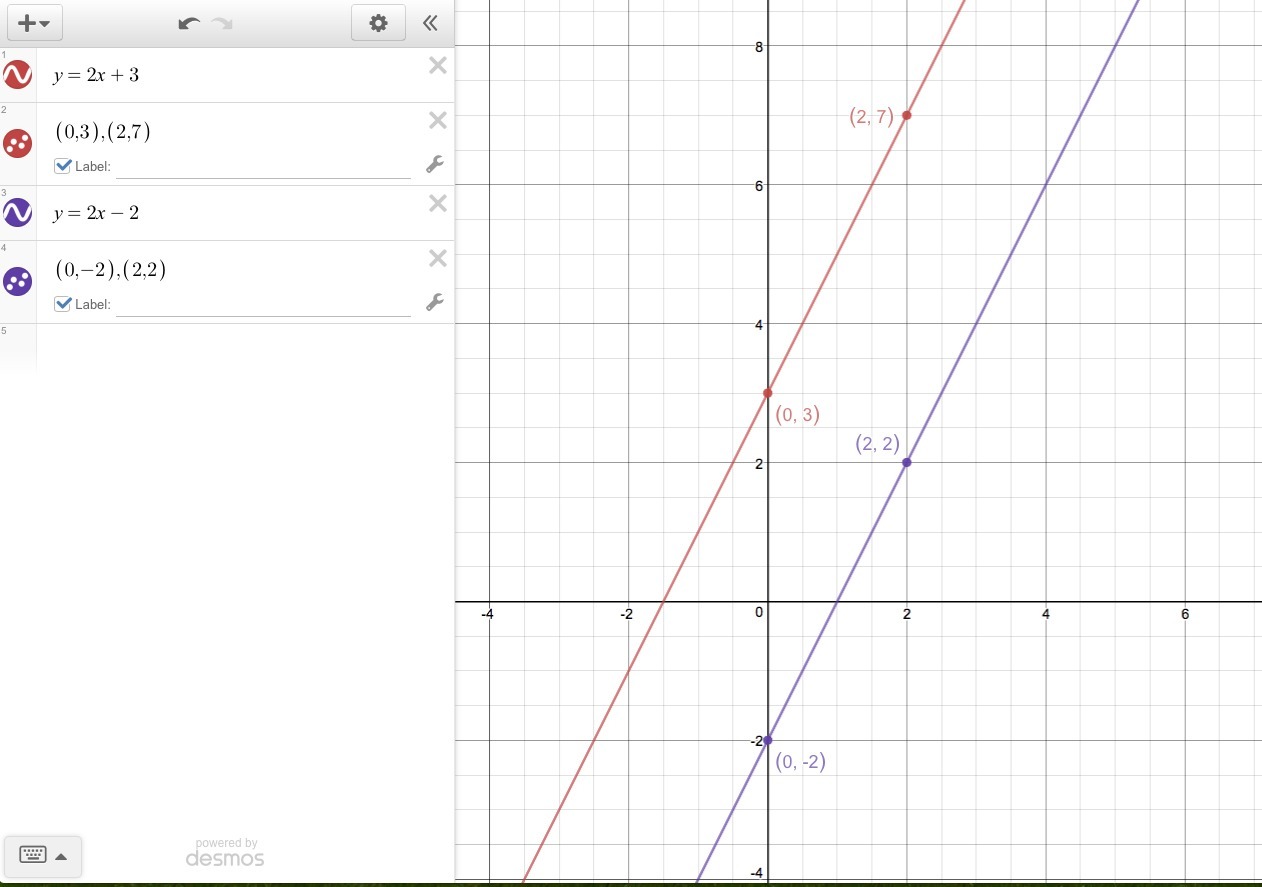Image resolution: width=1262 pixels, height=887 pixels.
Task: Delete expression y = 2x − 2
Action: tap(437, 204)
